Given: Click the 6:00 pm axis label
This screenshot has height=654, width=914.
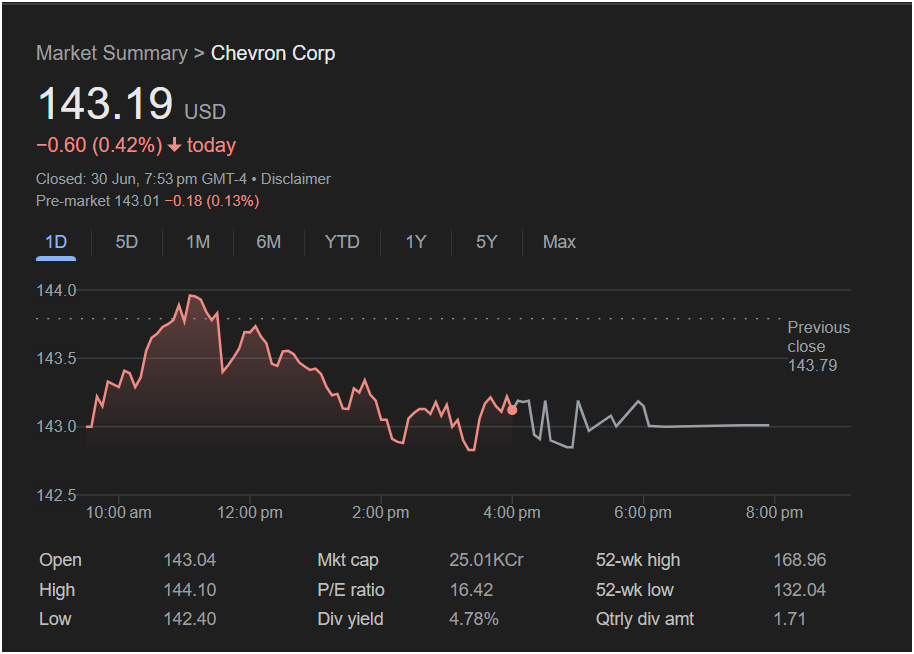Looking at the screenshot, I should click(643, 513).
